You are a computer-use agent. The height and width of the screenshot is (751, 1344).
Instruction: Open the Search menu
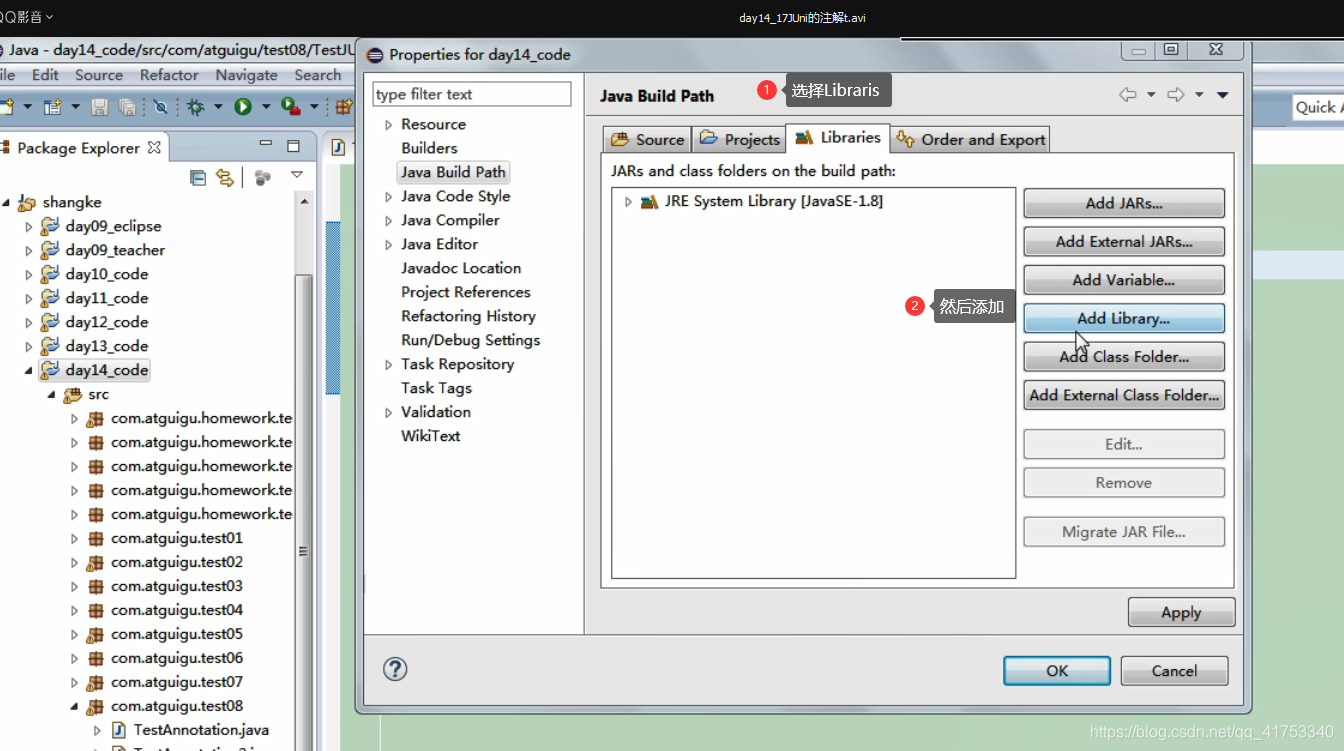[317, 75]
